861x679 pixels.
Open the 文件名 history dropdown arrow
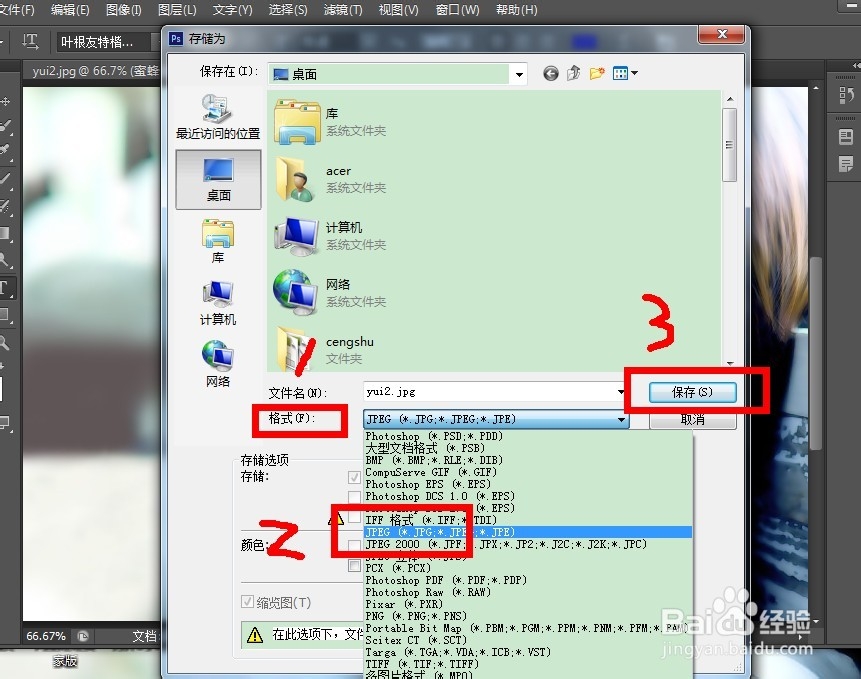tap(620, 391)
